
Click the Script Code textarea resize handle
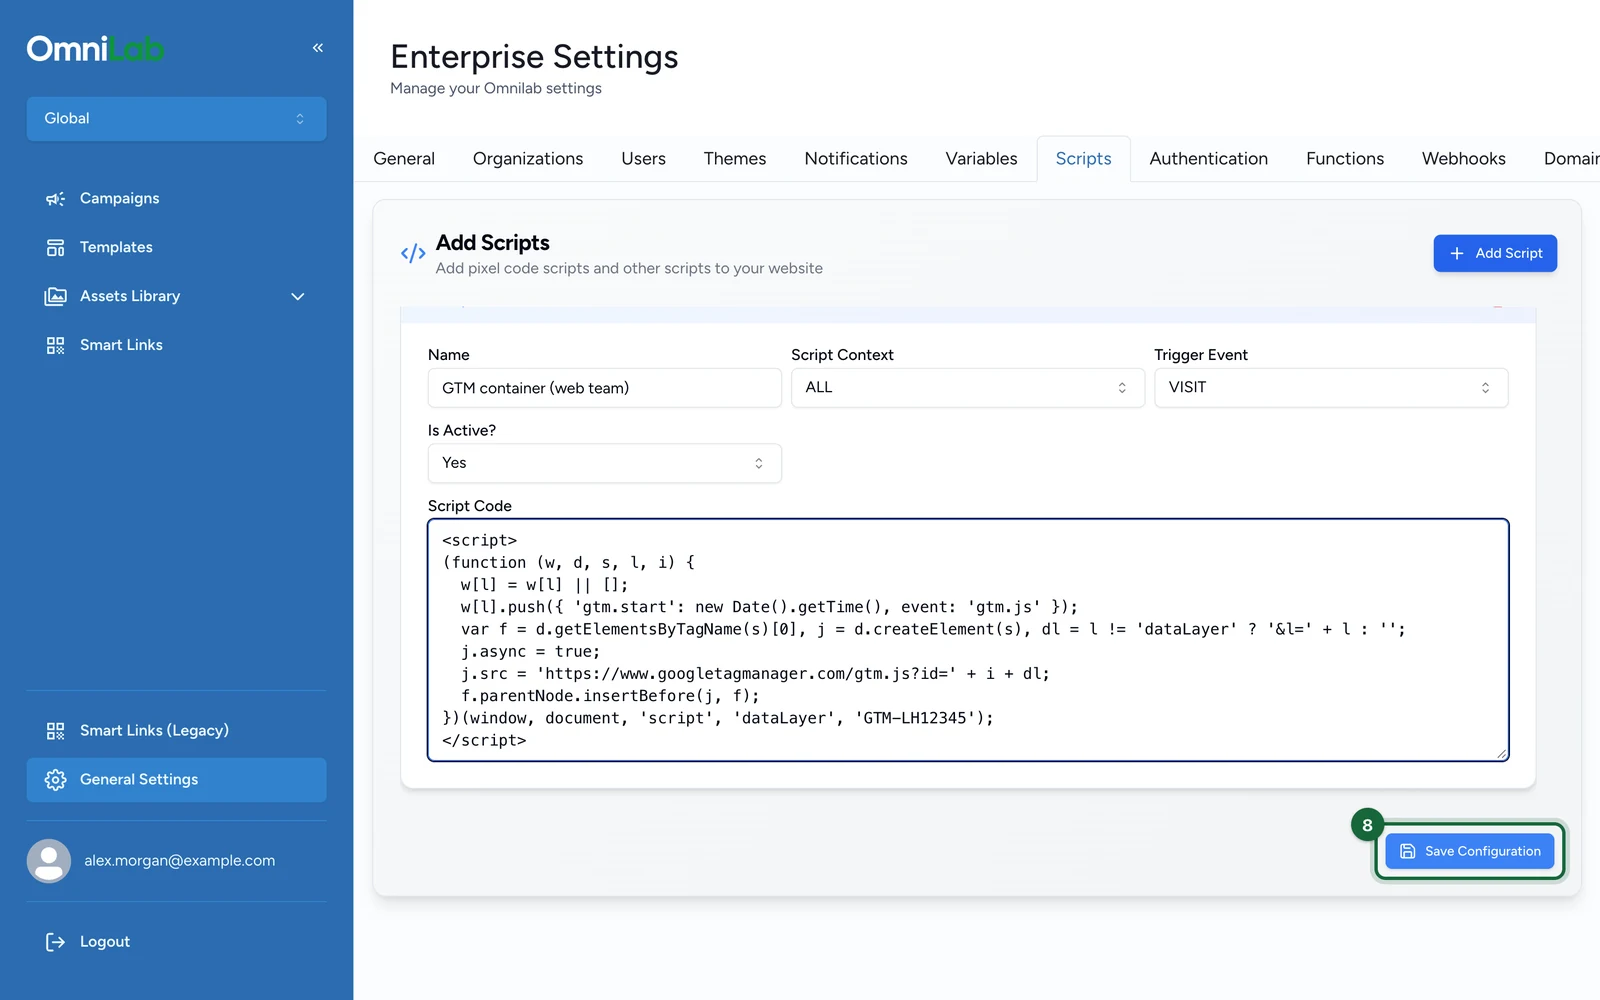pyautogui.click(x=1501, y=754)
